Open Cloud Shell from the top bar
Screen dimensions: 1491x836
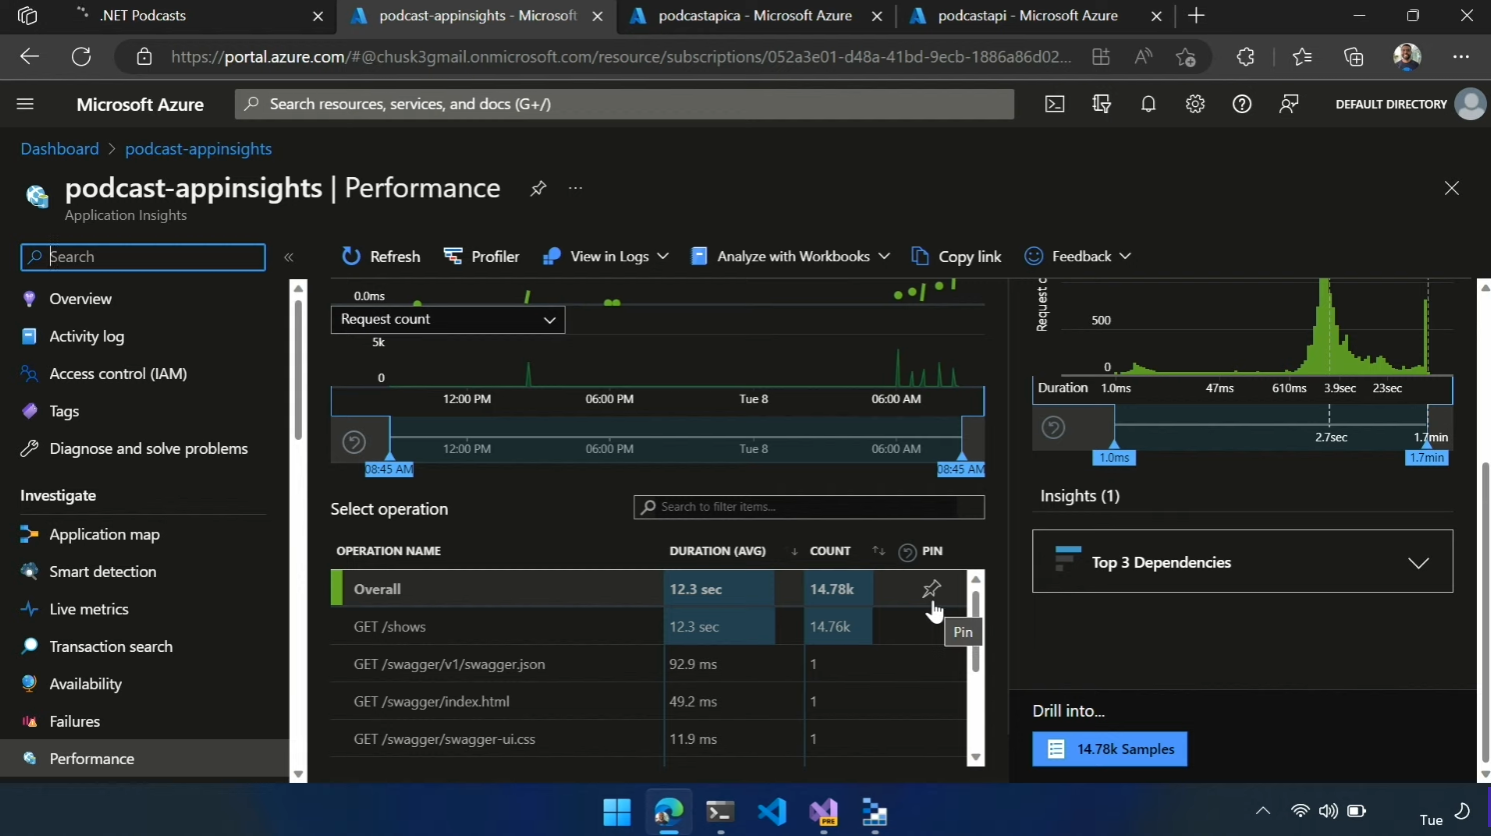tap(1055, 104)
